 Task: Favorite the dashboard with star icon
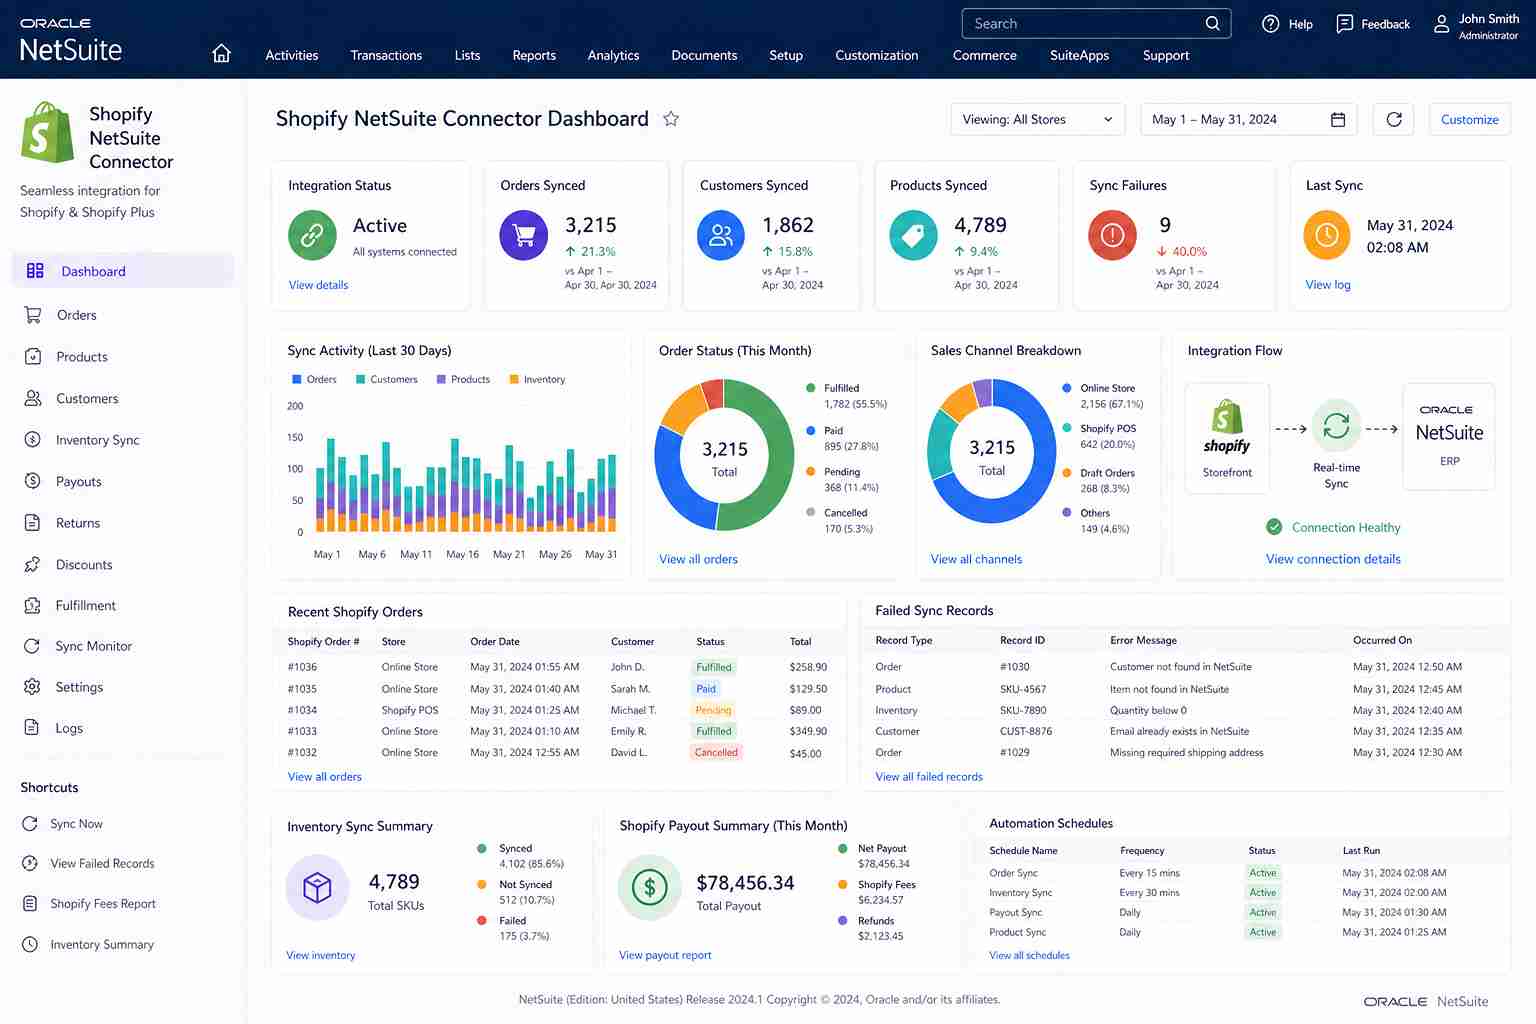click(x=671, y=119)
